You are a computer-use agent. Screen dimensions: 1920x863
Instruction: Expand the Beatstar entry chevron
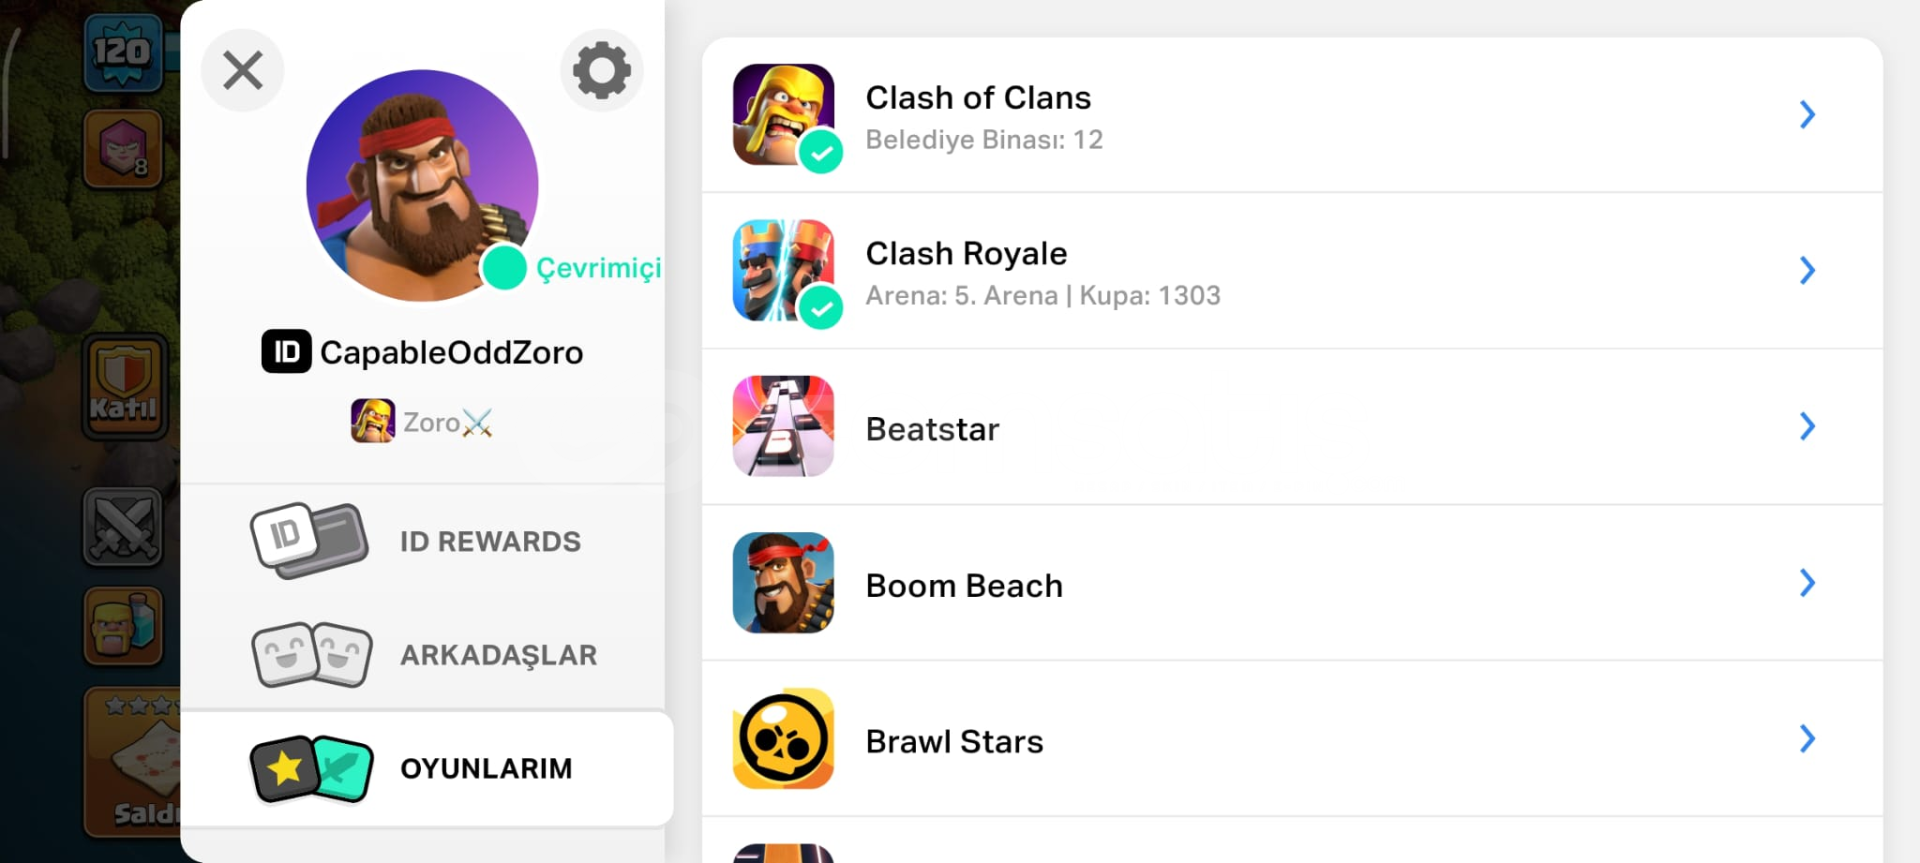tap(1807, 426)
